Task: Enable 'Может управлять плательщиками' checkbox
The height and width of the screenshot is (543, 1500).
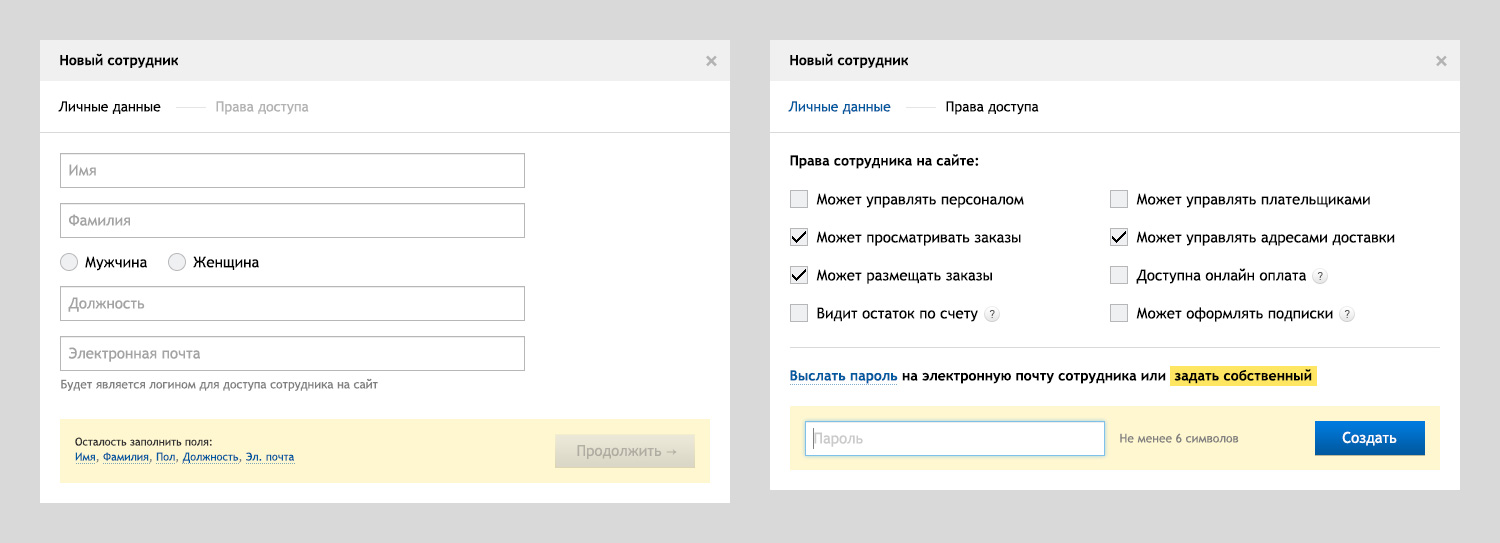Action: click(1119, 199)
